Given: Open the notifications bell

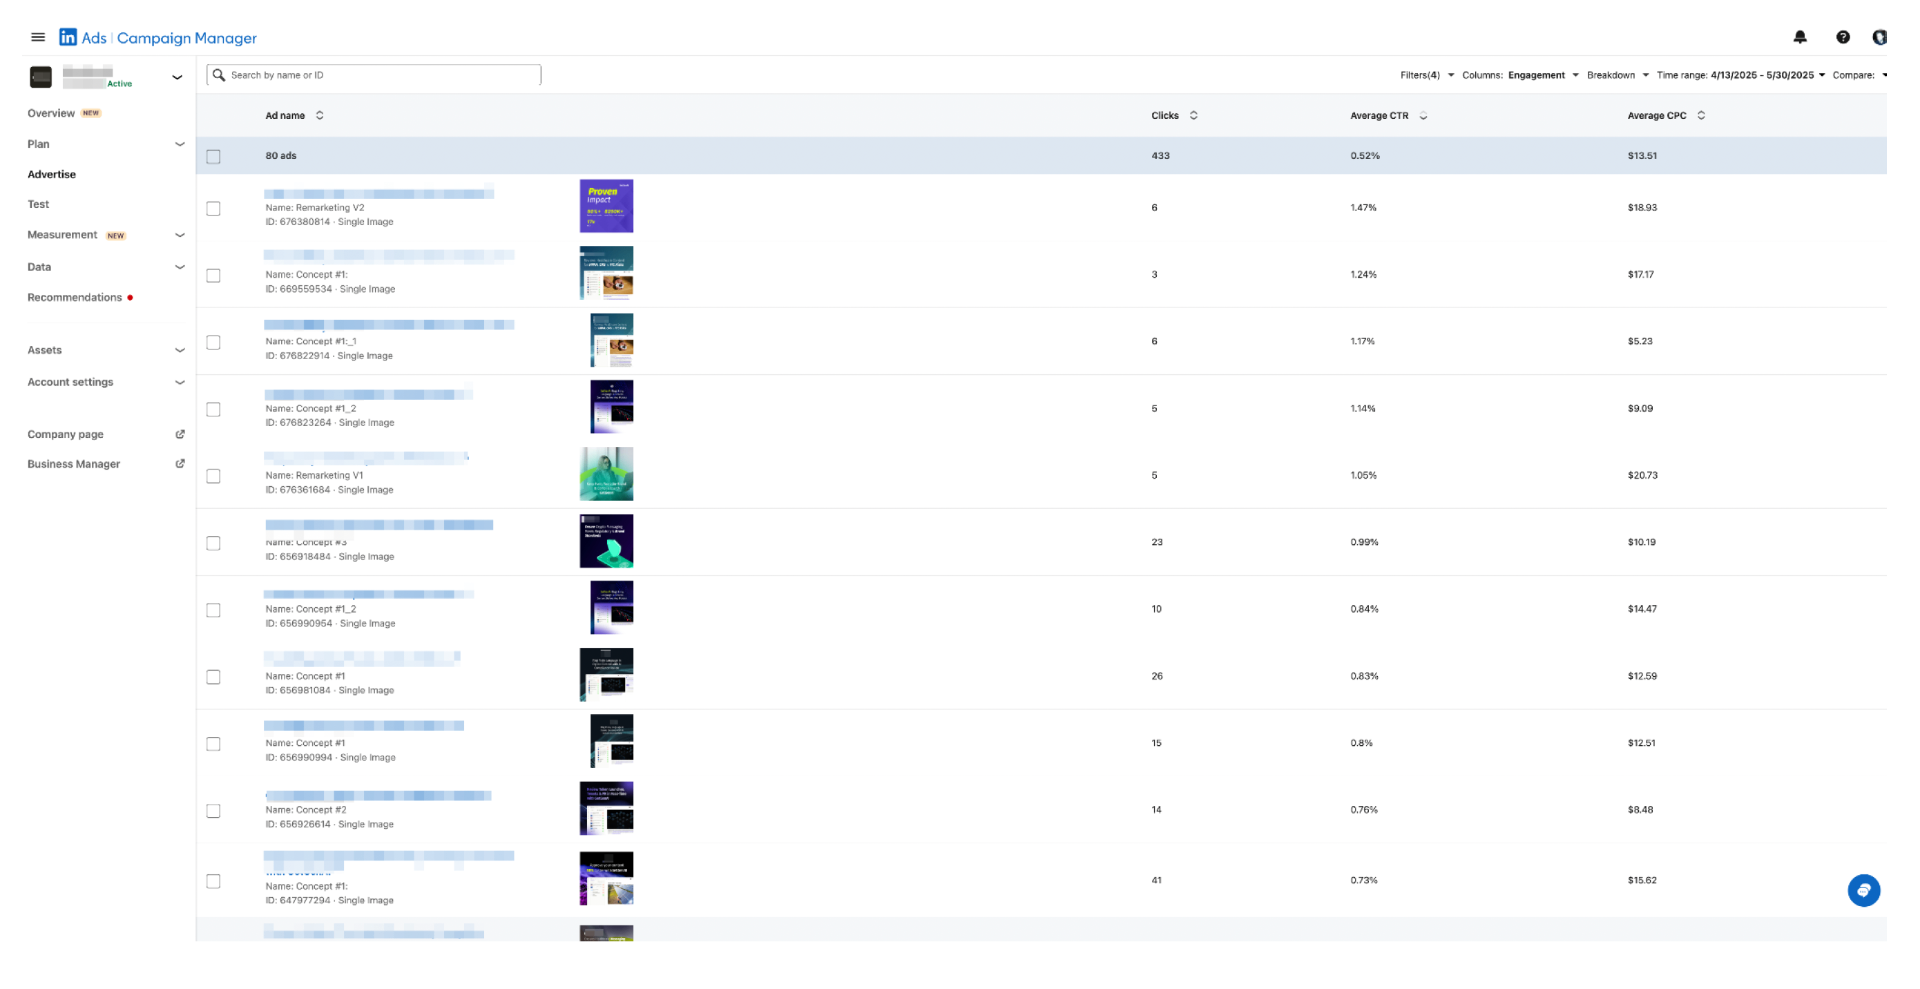Looking at the screenshot, I should 1799,37.
